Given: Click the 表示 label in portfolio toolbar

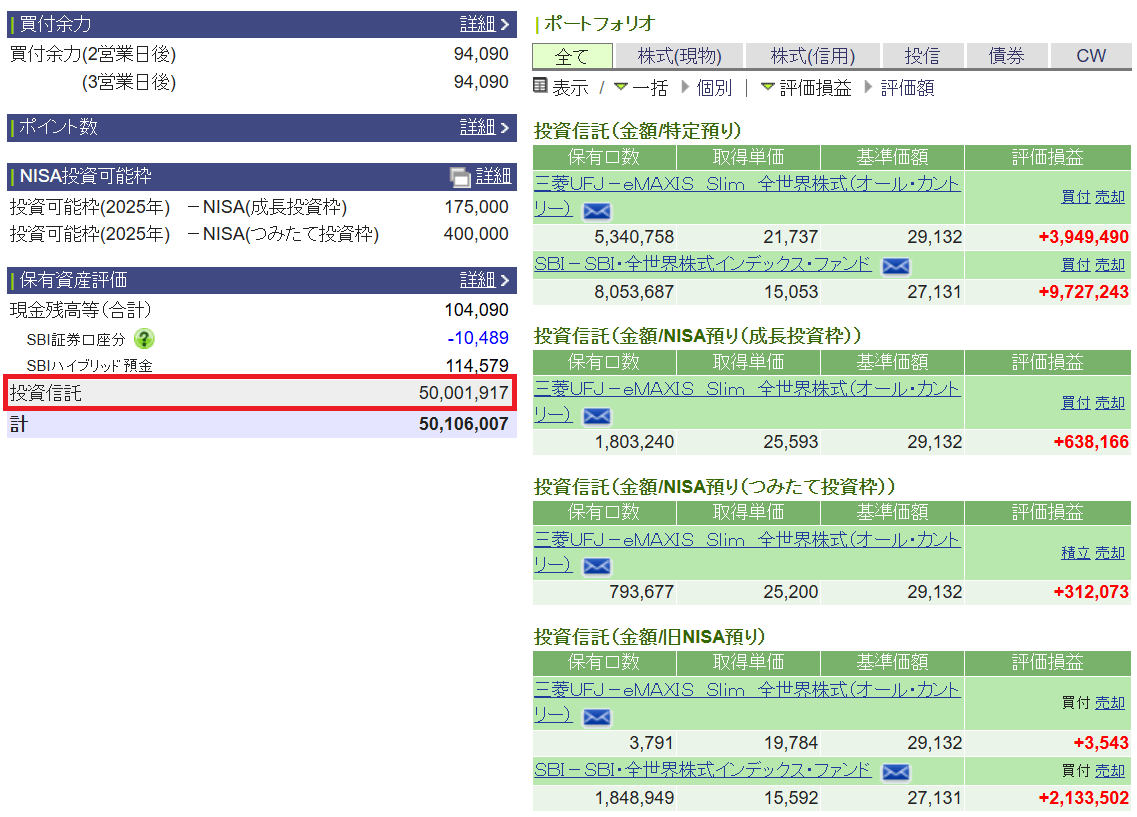Looking at the screenshot, I should point(570,88).
